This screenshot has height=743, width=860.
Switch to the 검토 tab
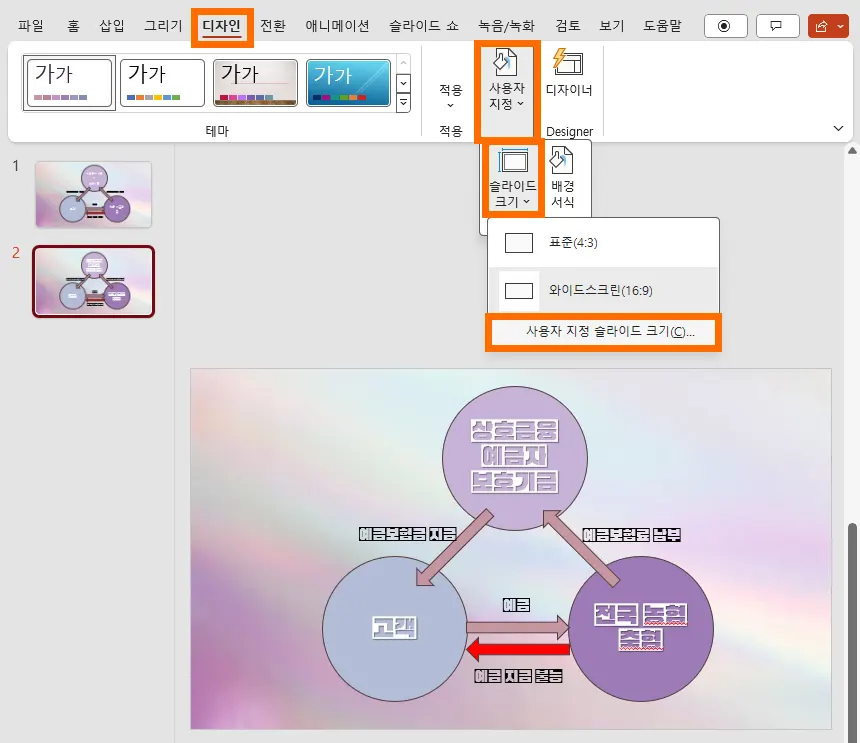tap(568, 26)
